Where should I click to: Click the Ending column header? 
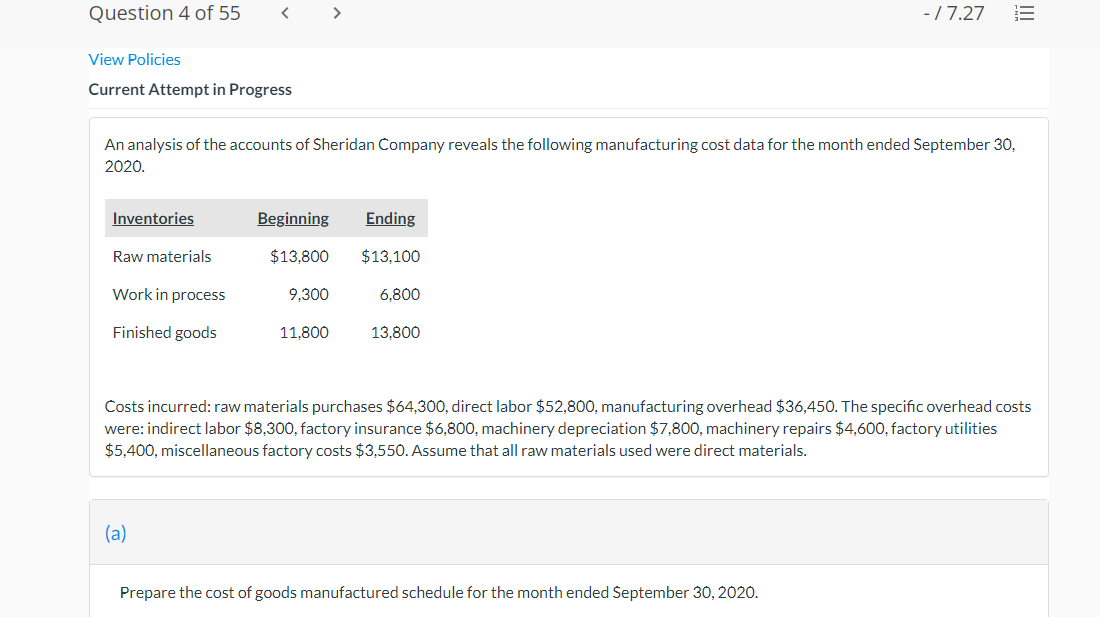click(x=390, y=219)
